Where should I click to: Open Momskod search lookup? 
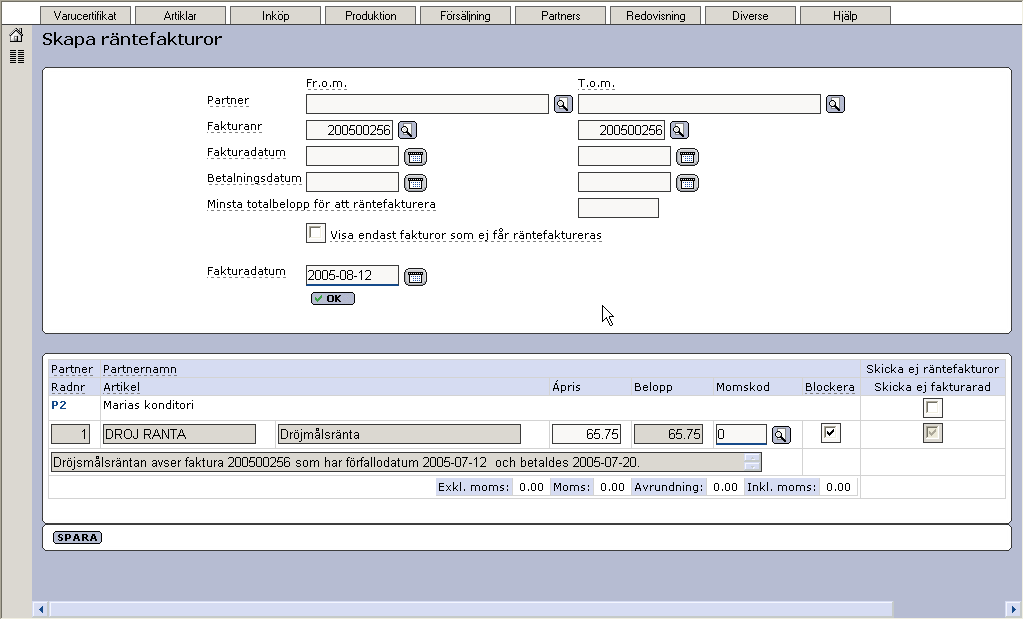click(781, 435)
